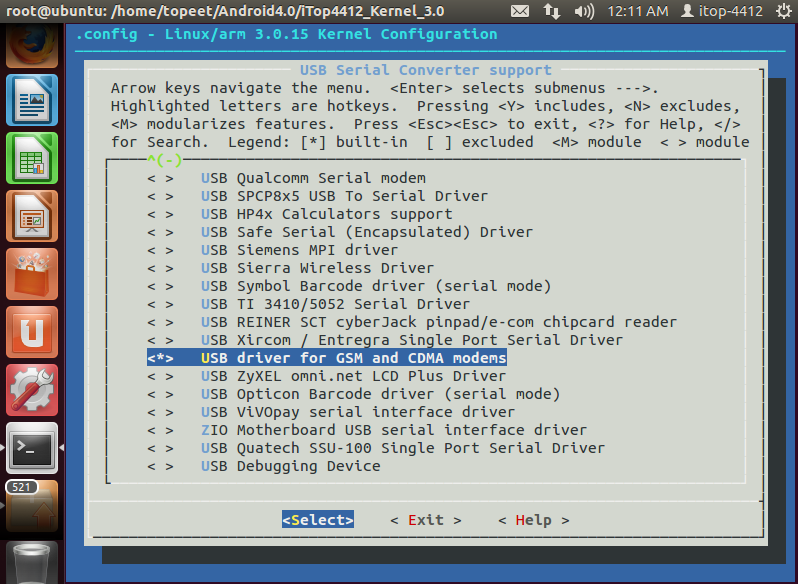The width and height of the screenshot is (798, 584).
Task: Select USB Xircom / Entregra Single Port Serial Driver
Action: click(x=385, y=340)
